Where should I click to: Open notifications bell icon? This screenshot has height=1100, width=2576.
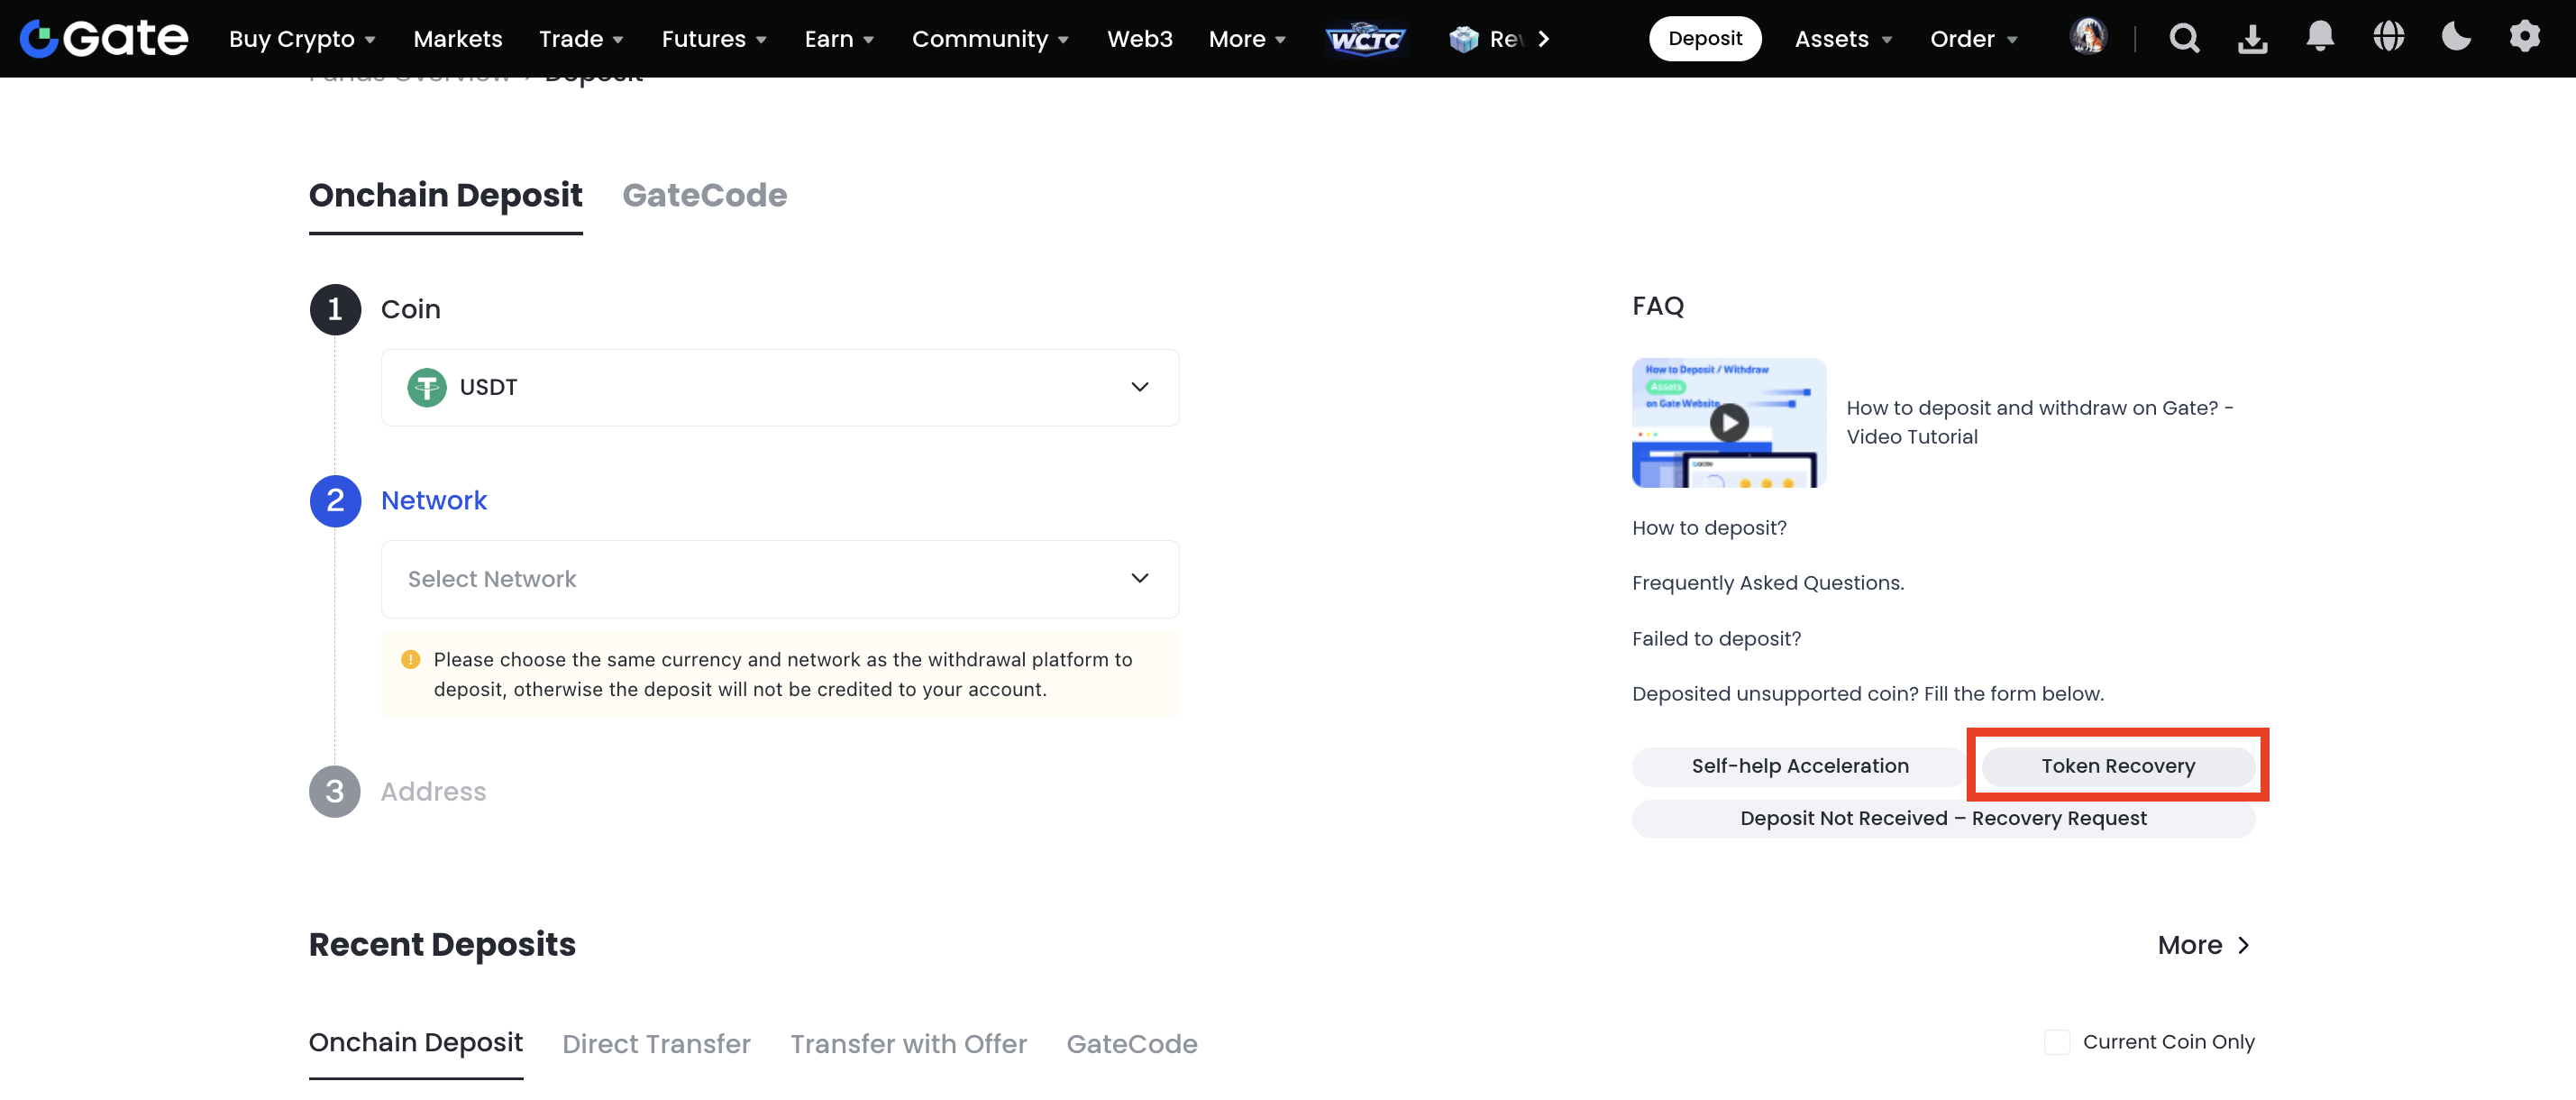point(2320,38)
